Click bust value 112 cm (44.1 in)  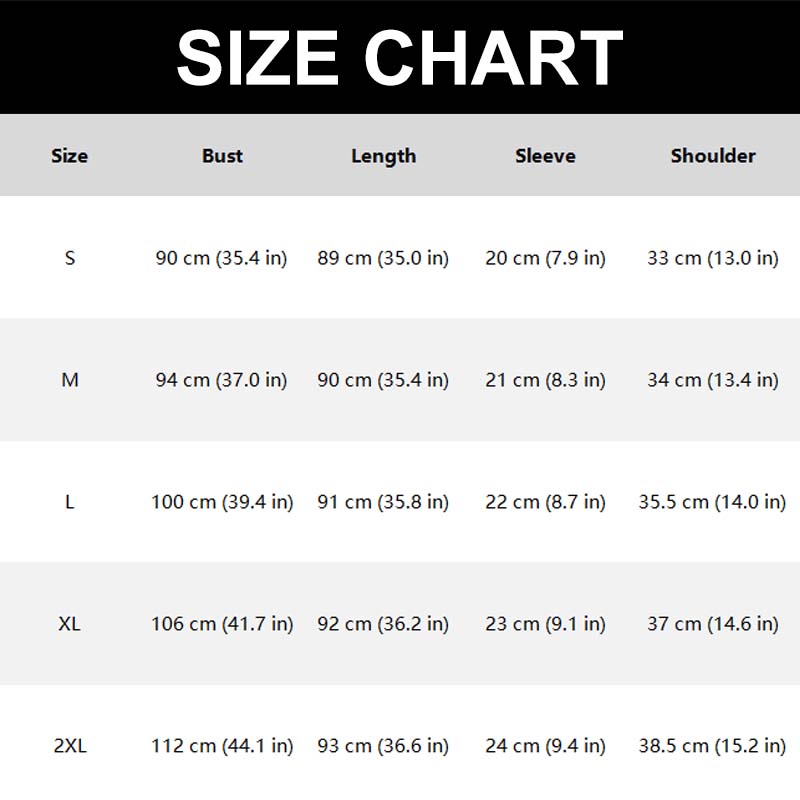(x=222, y=746)
